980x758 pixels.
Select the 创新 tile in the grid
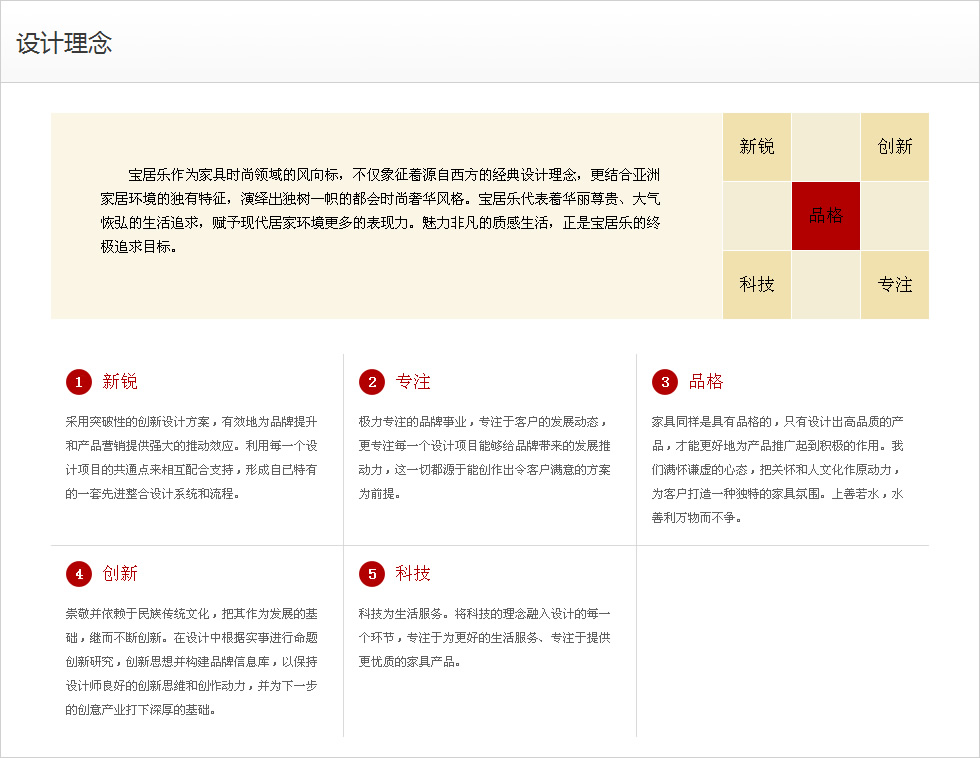click(895, 147)
